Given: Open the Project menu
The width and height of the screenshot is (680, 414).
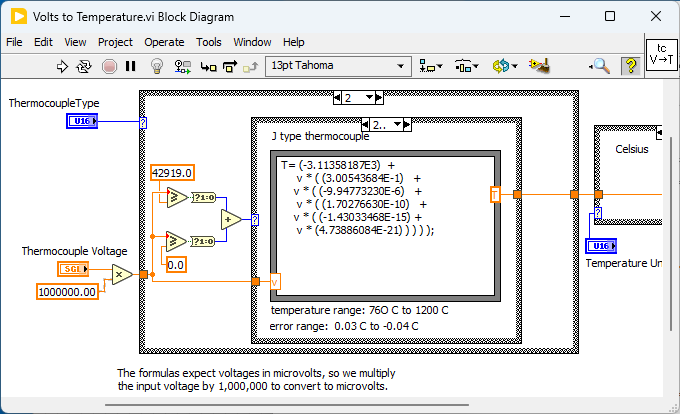Looking at the screenshot, I should [x=115, y=42].
